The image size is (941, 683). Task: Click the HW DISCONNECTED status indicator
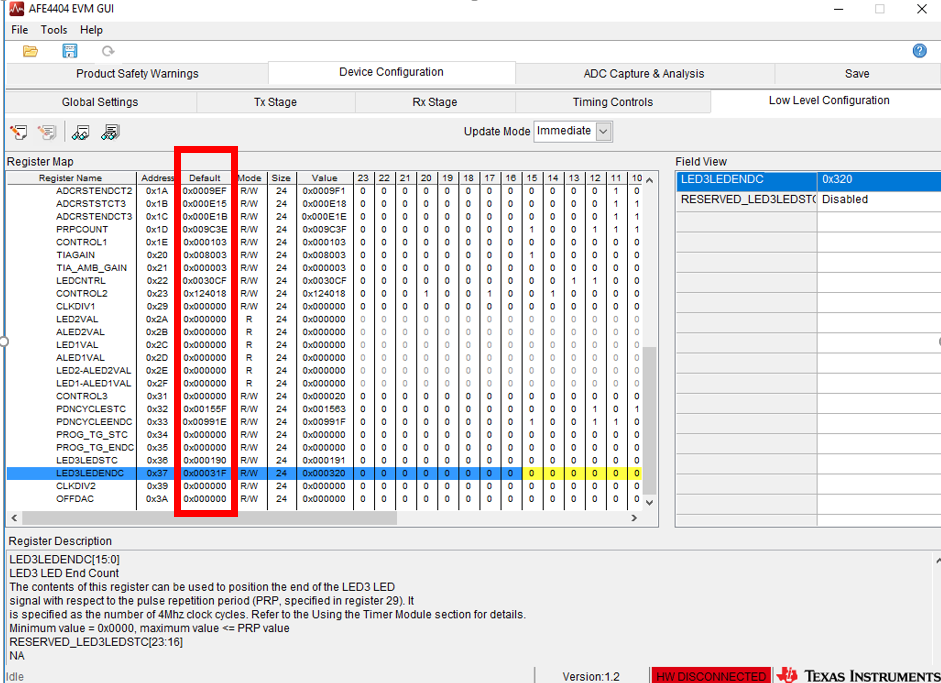pyautogui.click(x=711, y=676)
